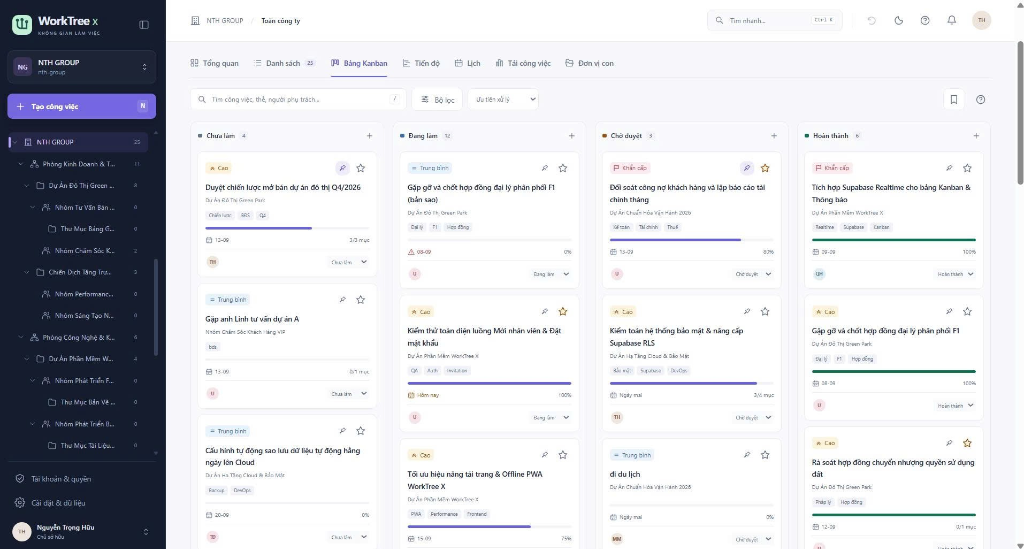Open the user avatar menu in the top bar
The image size is (1024, 549).
pos(981,20)
